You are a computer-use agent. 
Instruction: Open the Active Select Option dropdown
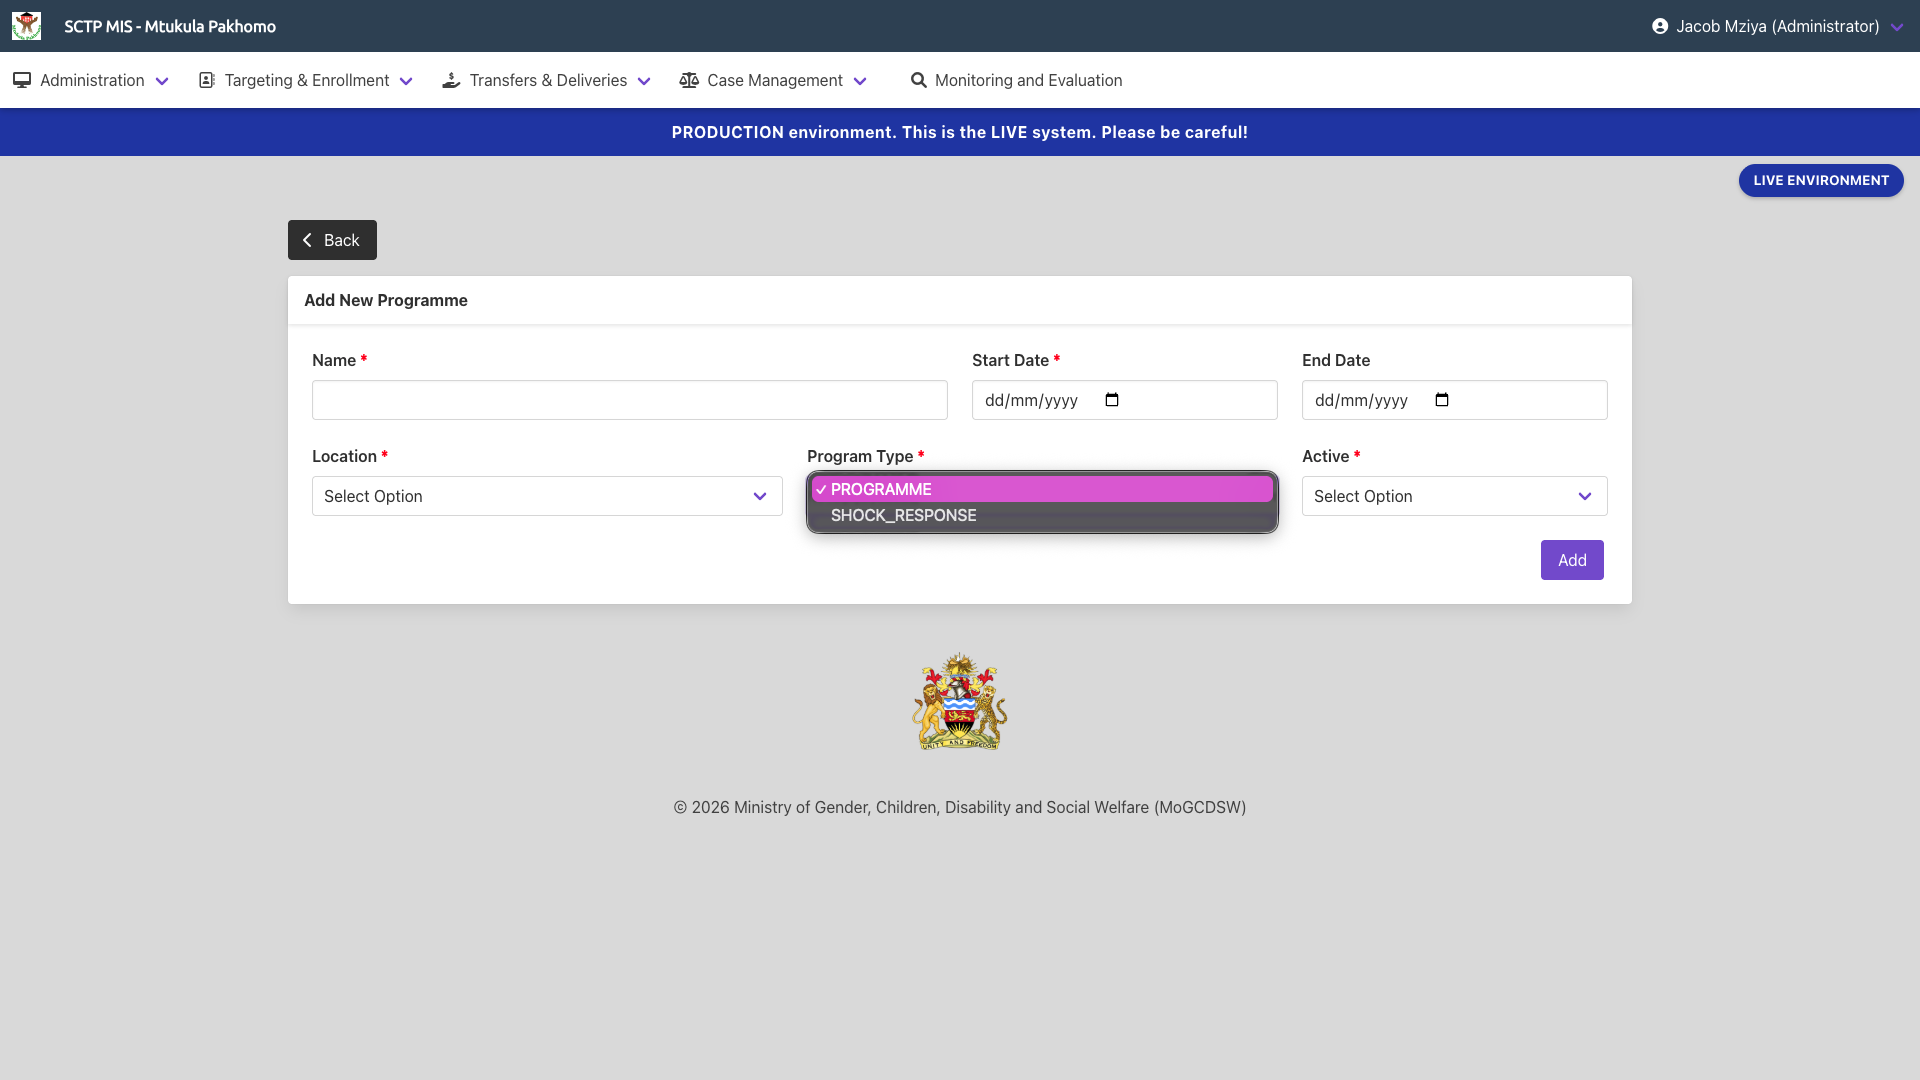tap(1455, 496)
